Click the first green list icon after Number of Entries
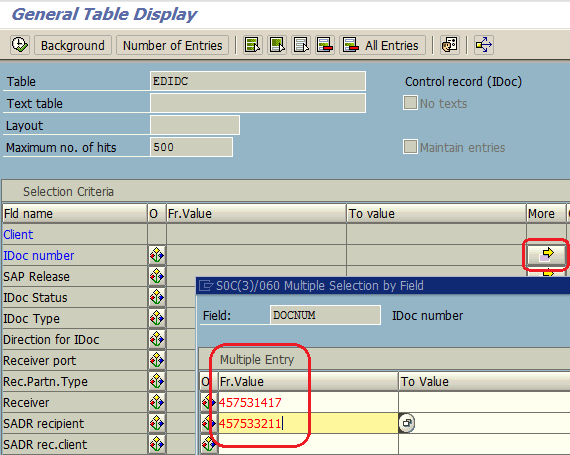Image resolution: width=570 pixels, height=455 pixels. (253, 45)
